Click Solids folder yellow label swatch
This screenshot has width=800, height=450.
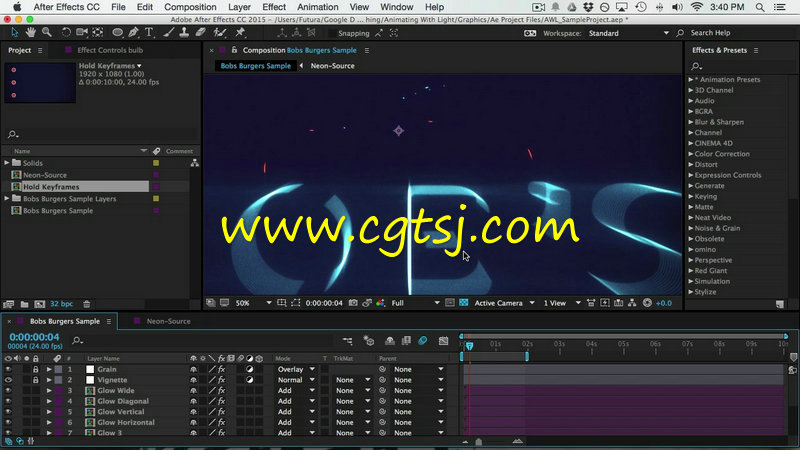156,163
